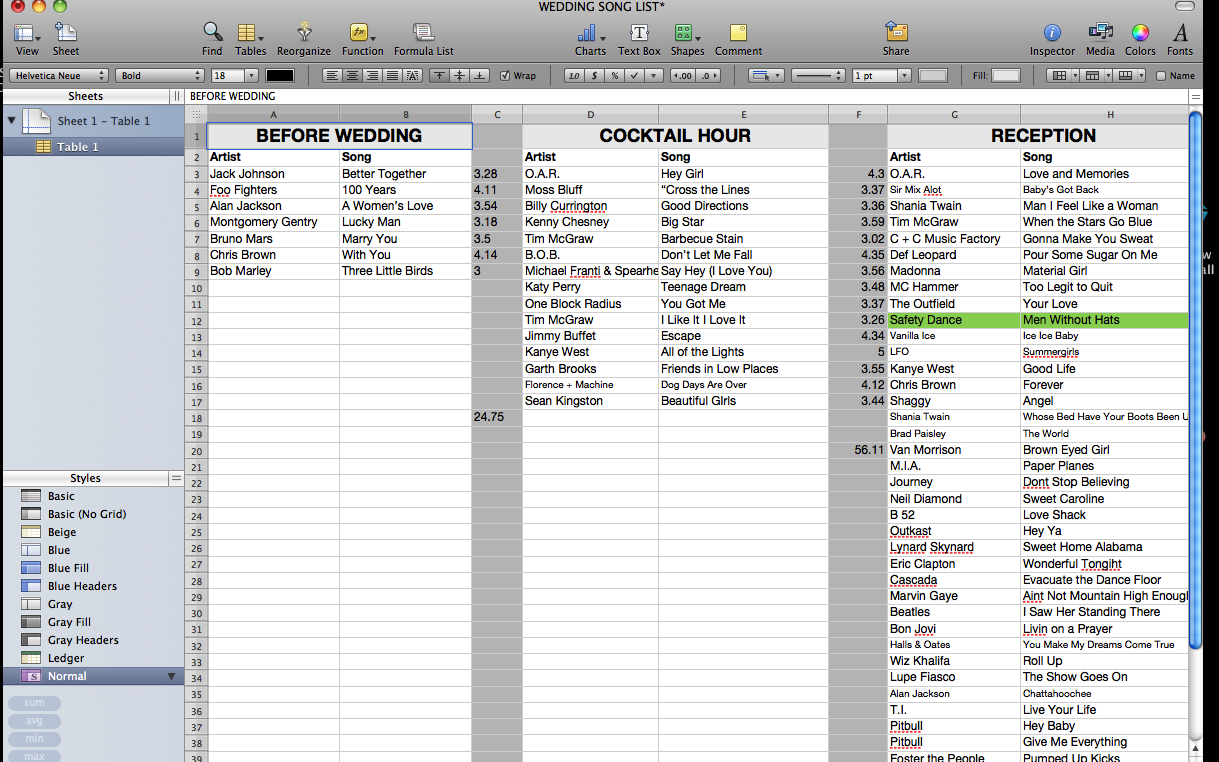Screen dimensions: 1219x762
Task: Align text left
Action: coord(331,76)
